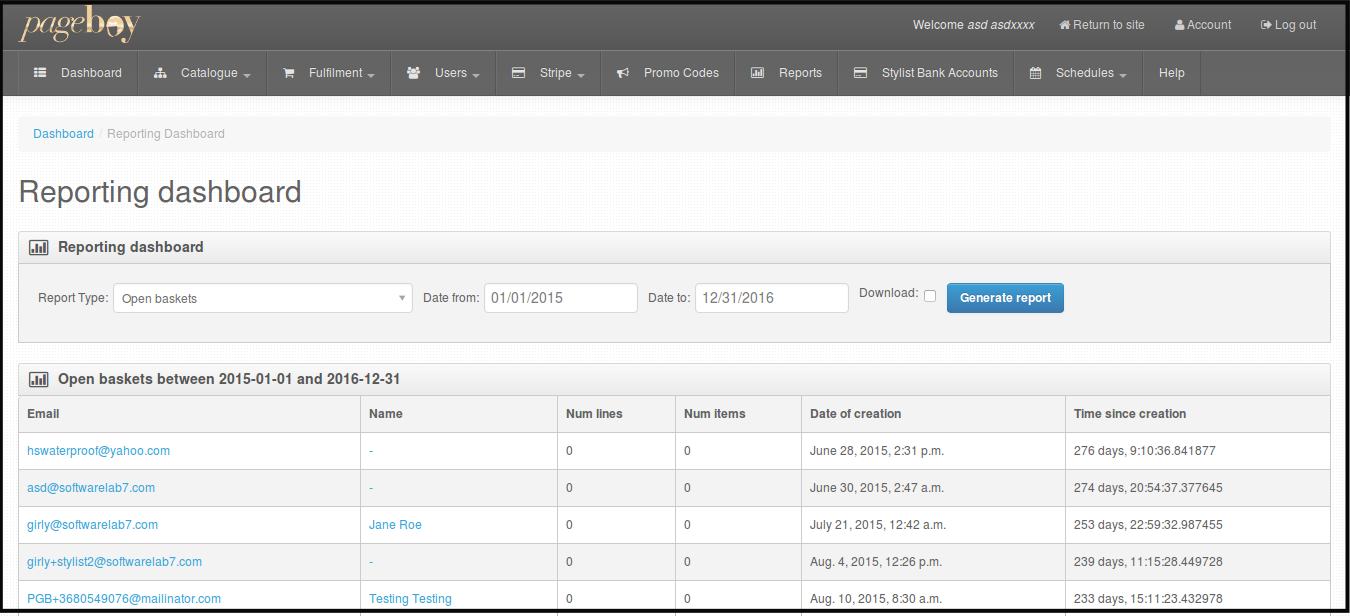Open the Dashboard nav item

(x=78, y=73)
